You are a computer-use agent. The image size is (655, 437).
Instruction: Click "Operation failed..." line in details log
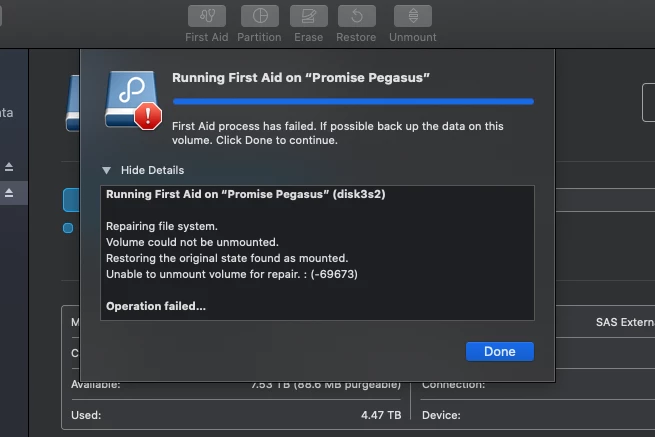[x=156, y=306]
